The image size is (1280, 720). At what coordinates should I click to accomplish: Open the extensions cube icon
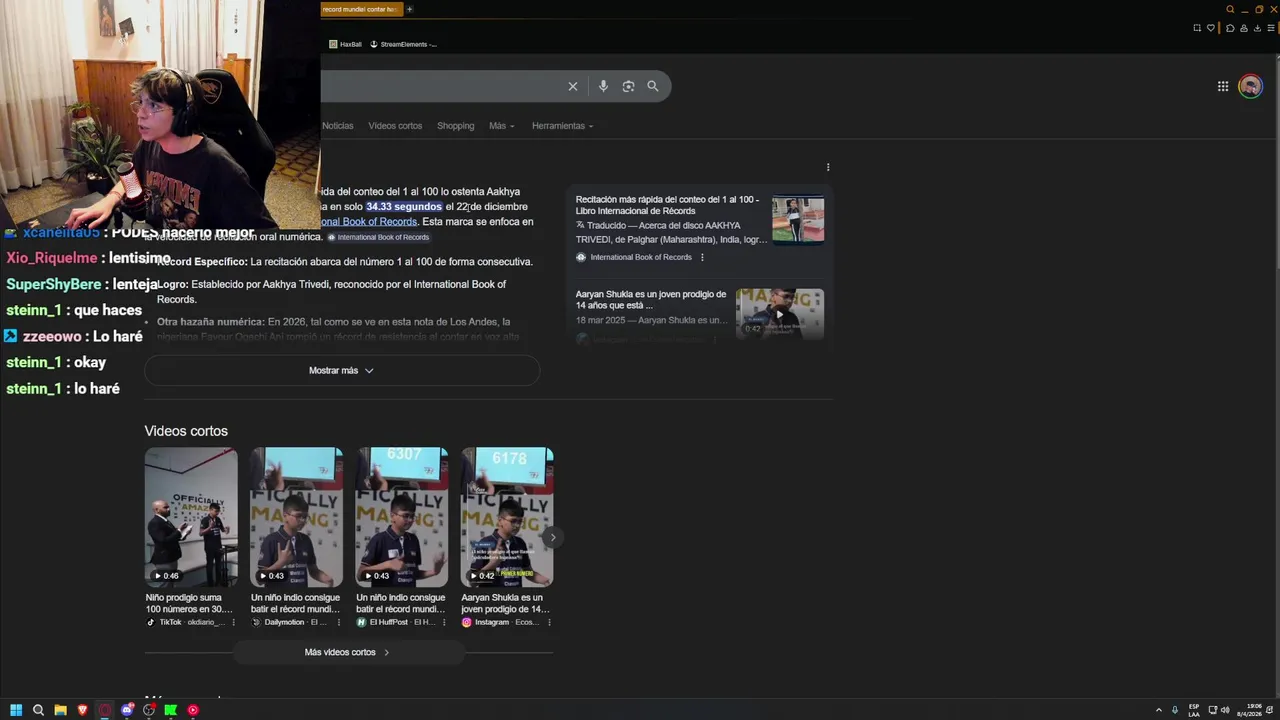pyautogui.click(x=1230, y=28)
